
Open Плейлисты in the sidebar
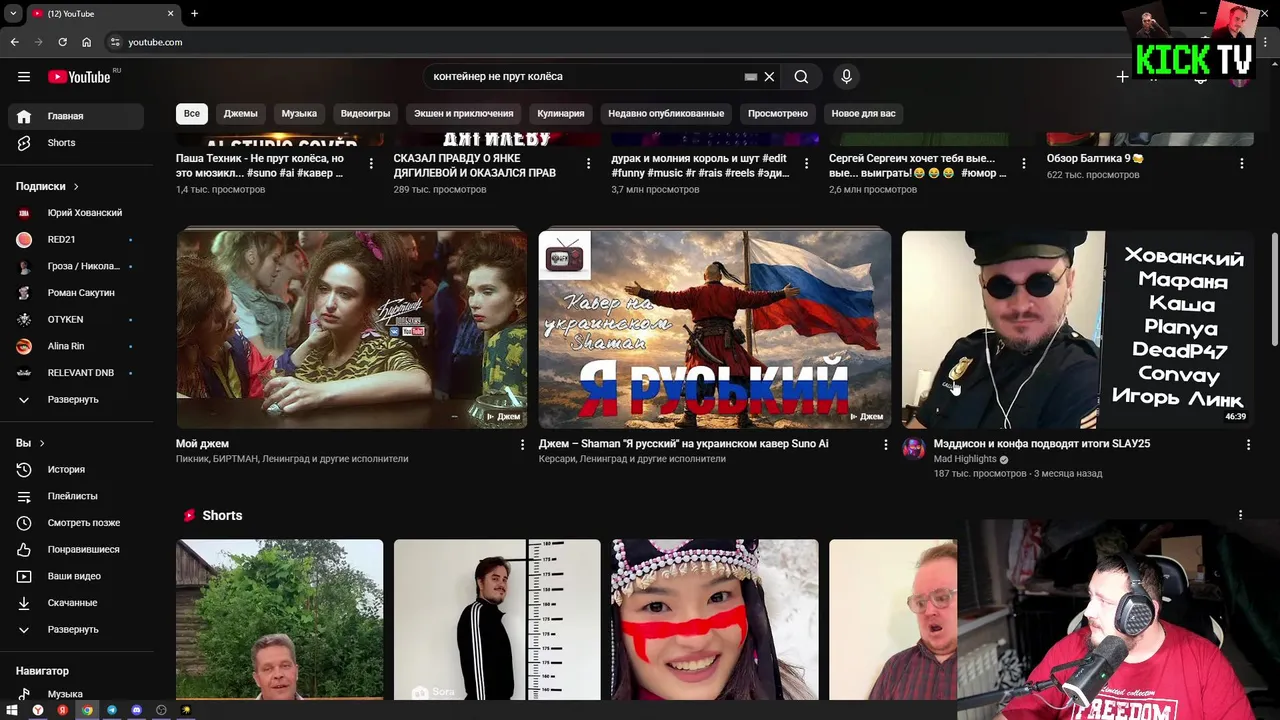76,496
